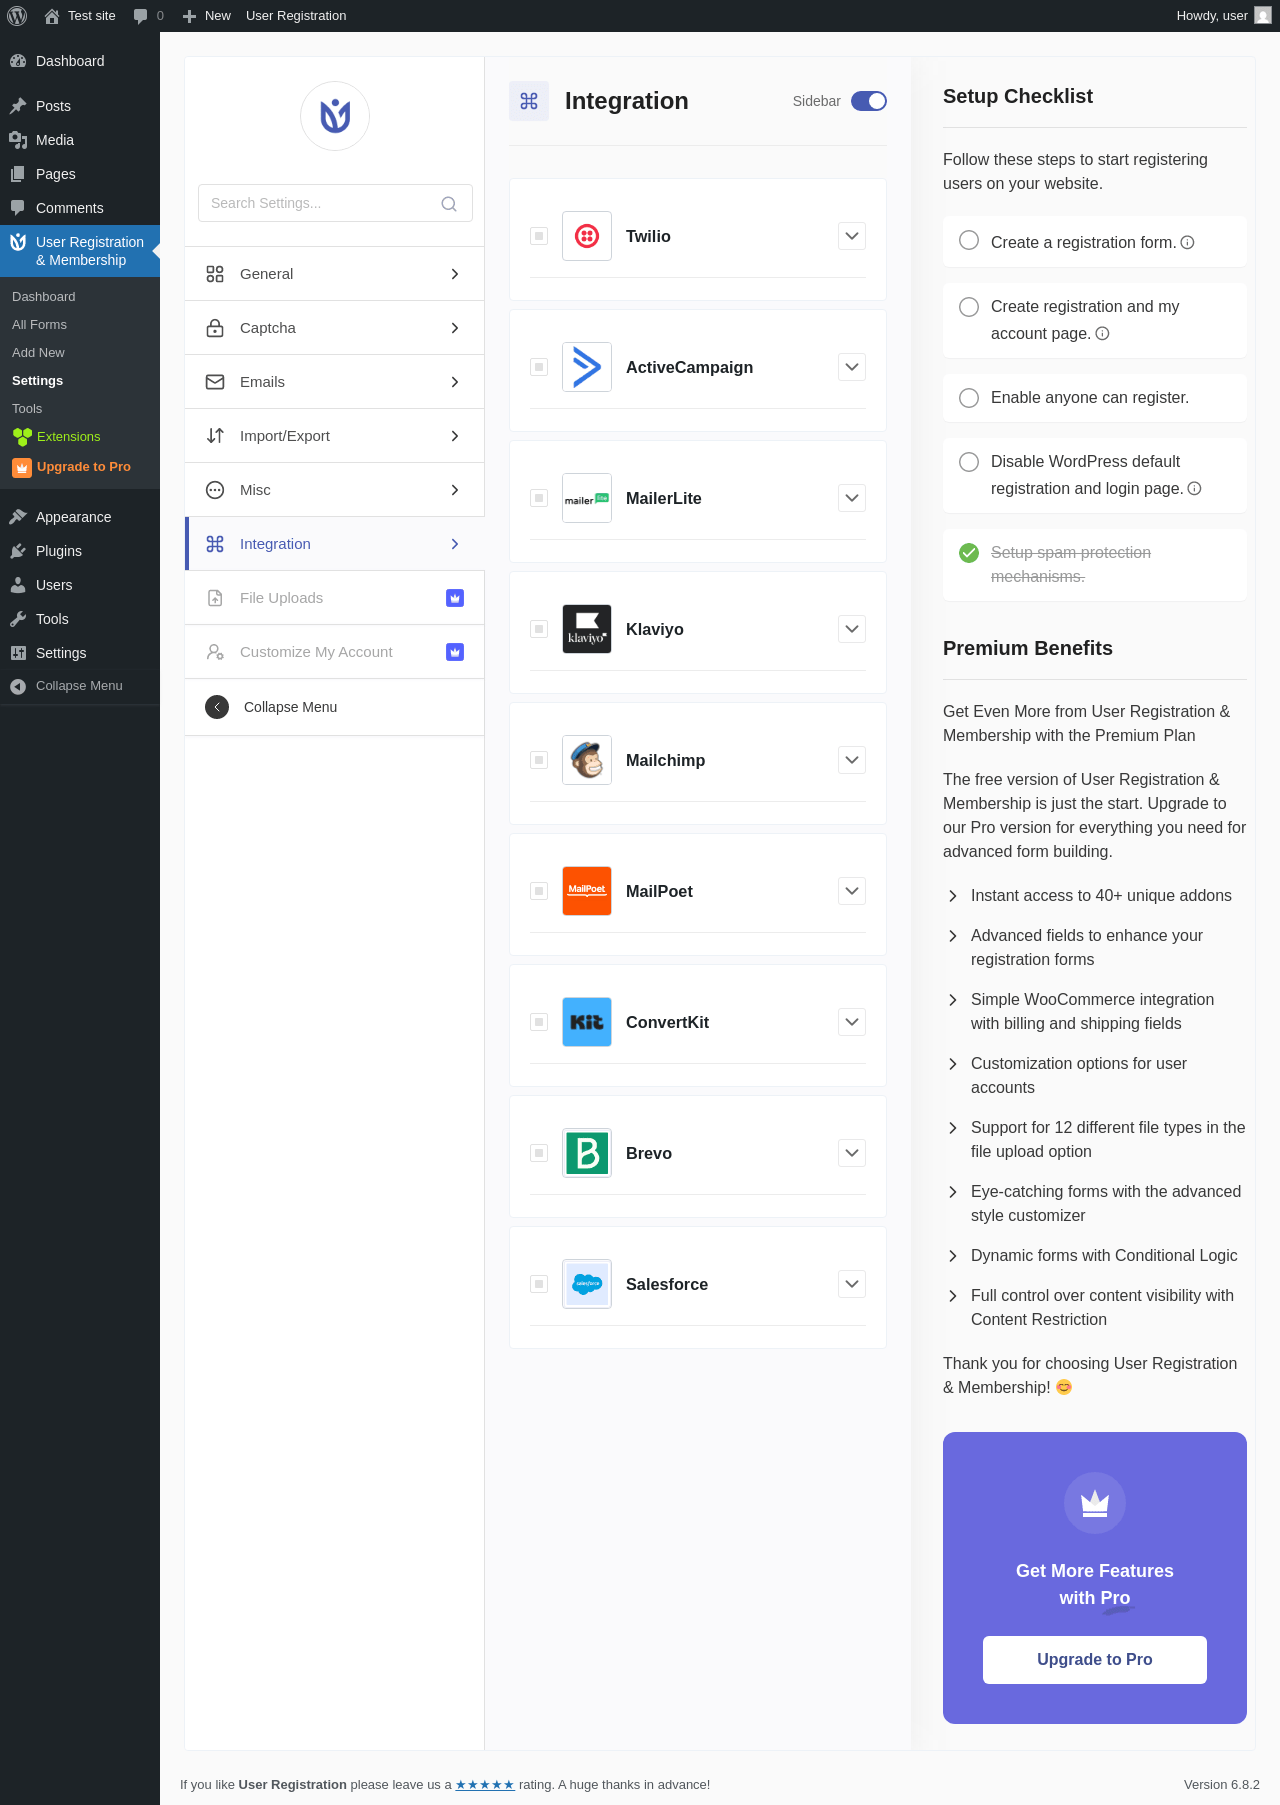The width and height of the screenshot is (1280, 1805).
Task: Tick the Twilio checkbox
Action: pyautogui.click(x=539, y=236)
